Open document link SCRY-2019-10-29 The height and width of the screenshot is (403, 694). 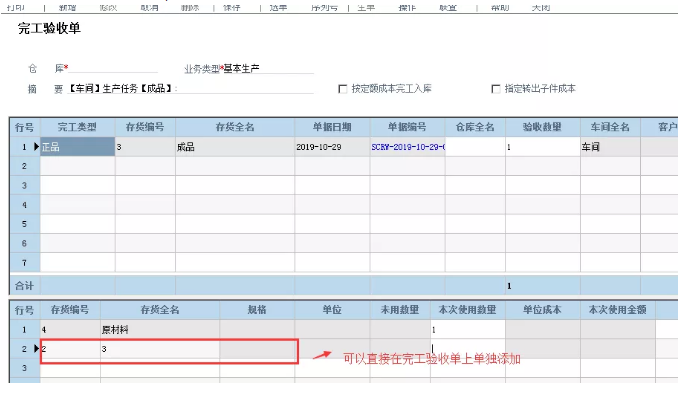[408, 147]
